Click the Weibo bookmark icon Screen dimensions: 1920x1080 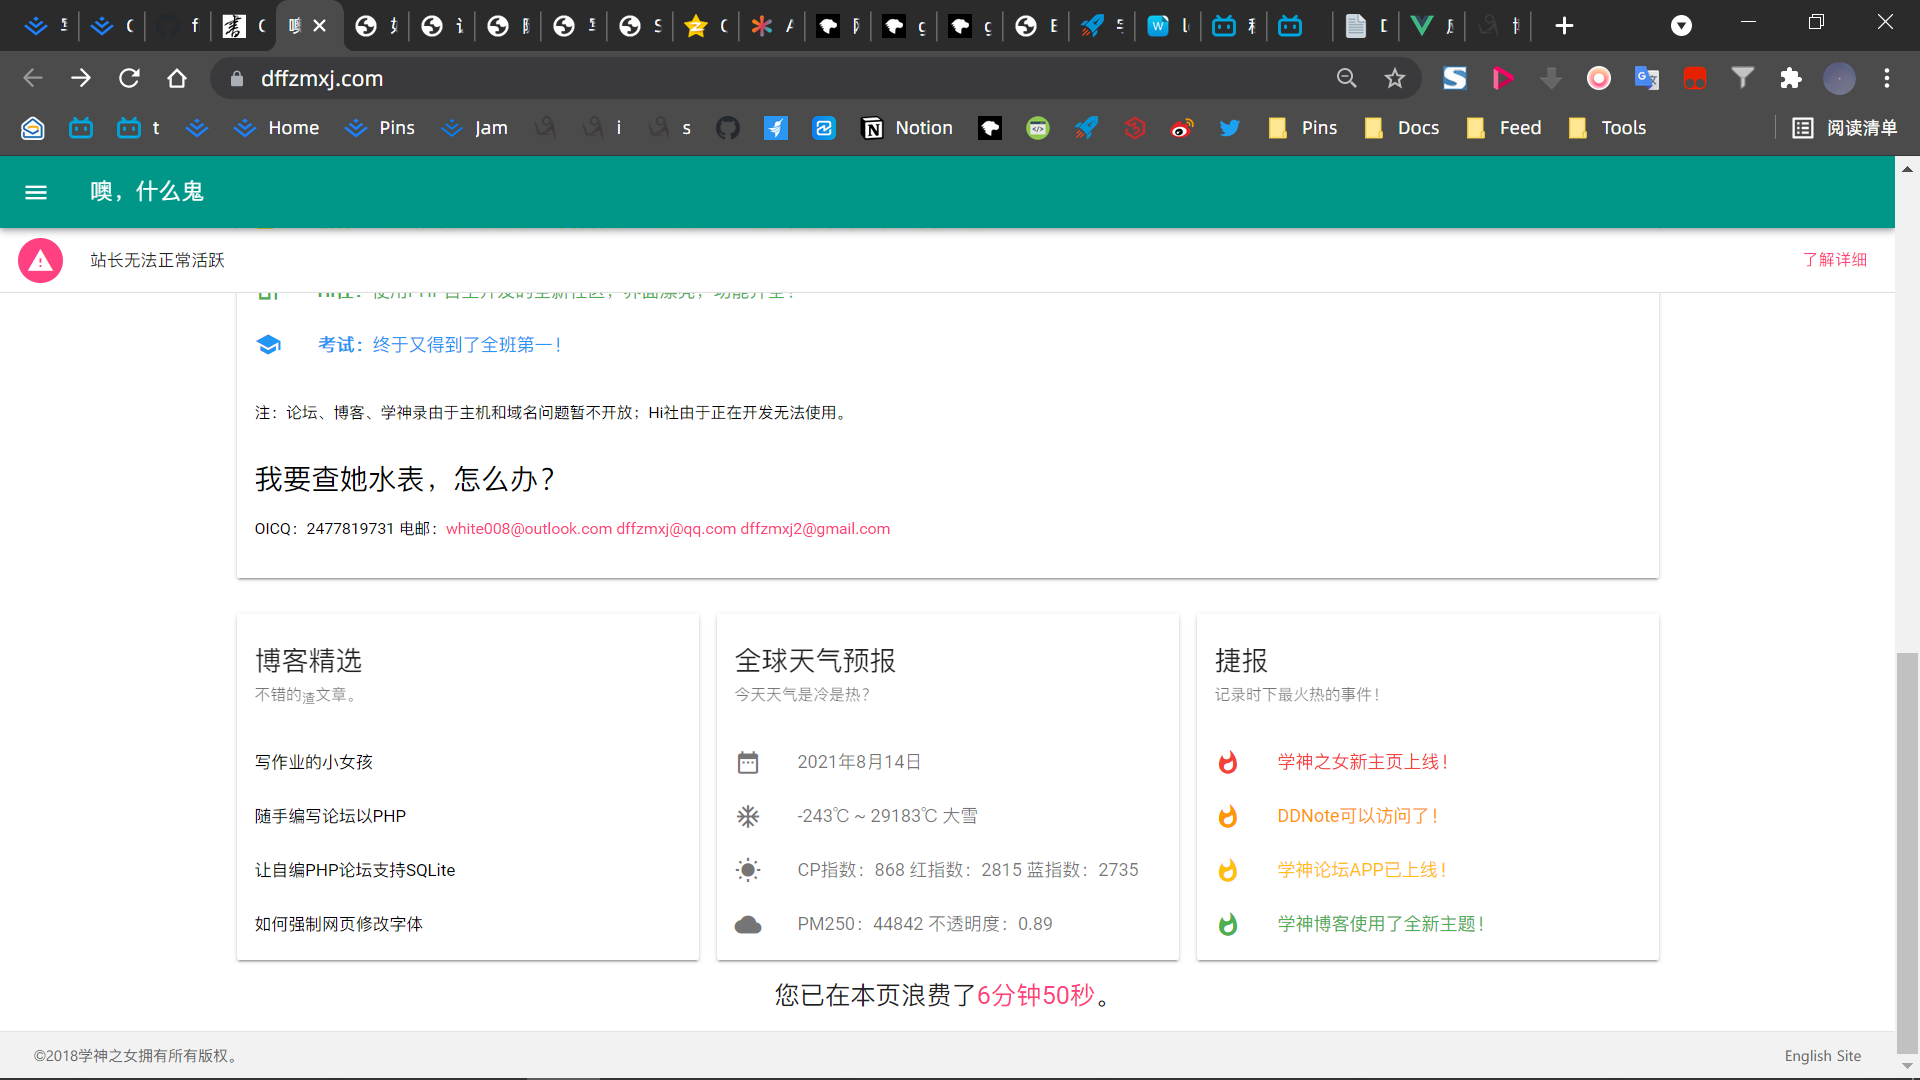coord(1182,128)
